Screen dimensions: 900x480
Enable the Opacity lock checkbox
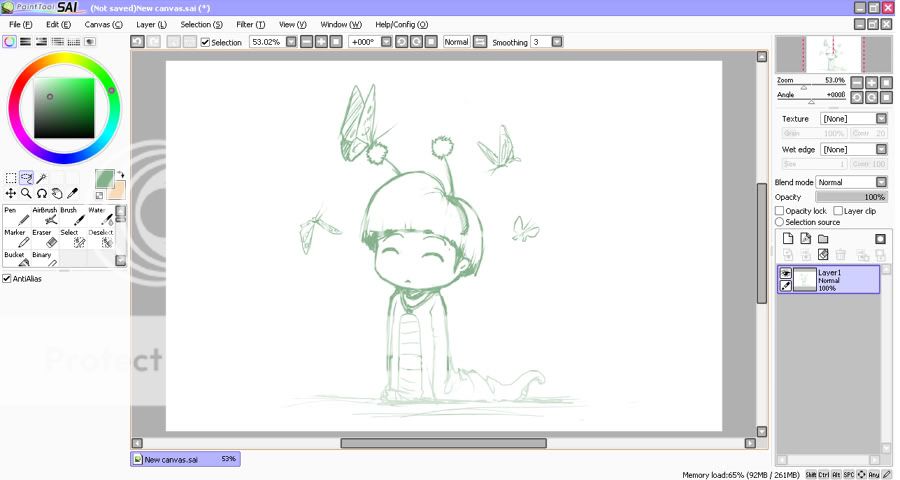[780, 211]
